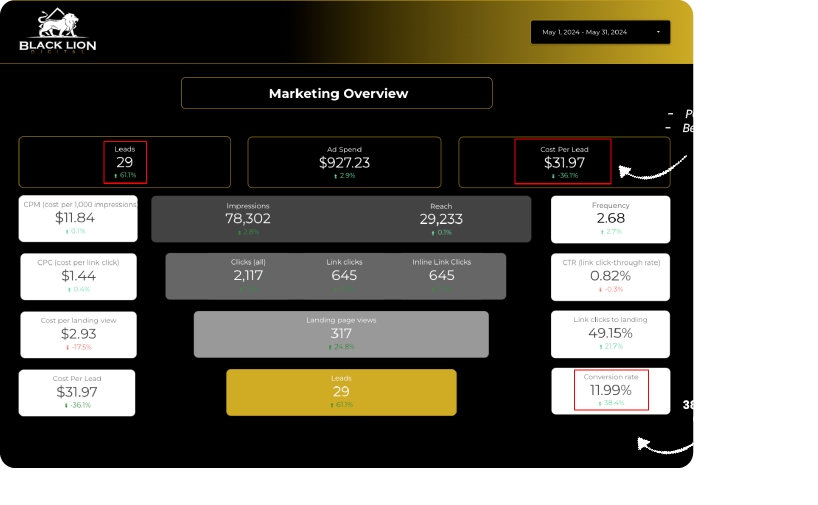Select the Landing page views 317 bar
The image size is (818, 505).
[x=341, y=334]
